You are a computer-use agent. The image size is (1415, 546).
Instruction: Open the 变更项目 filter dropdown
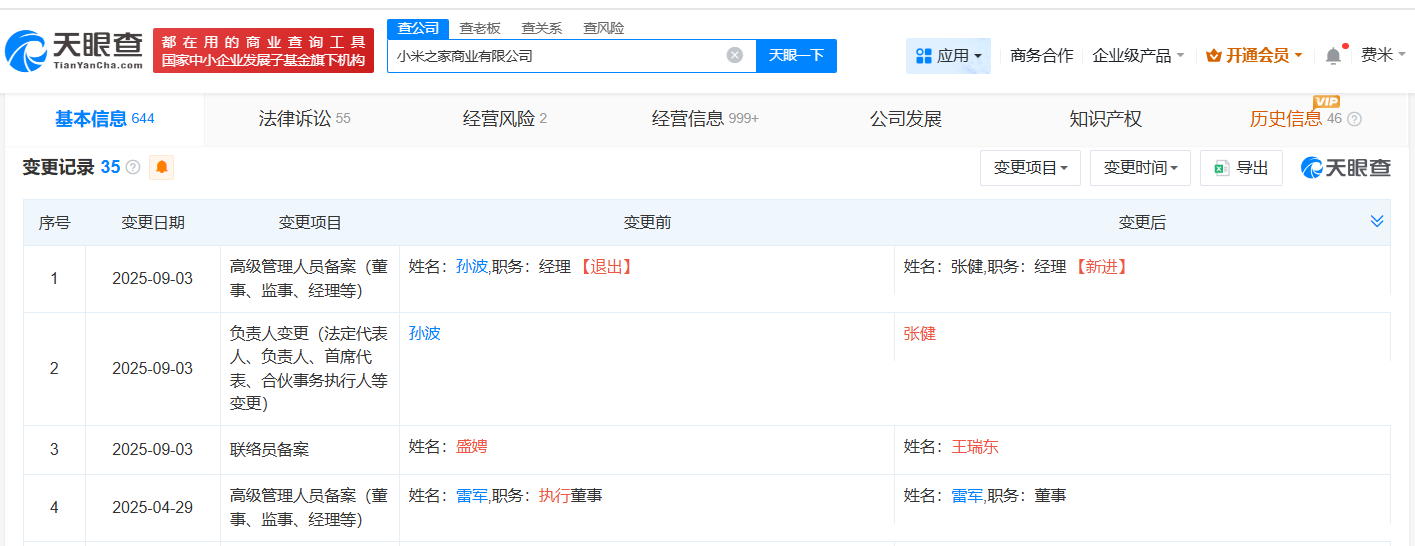coord(1030,168)
